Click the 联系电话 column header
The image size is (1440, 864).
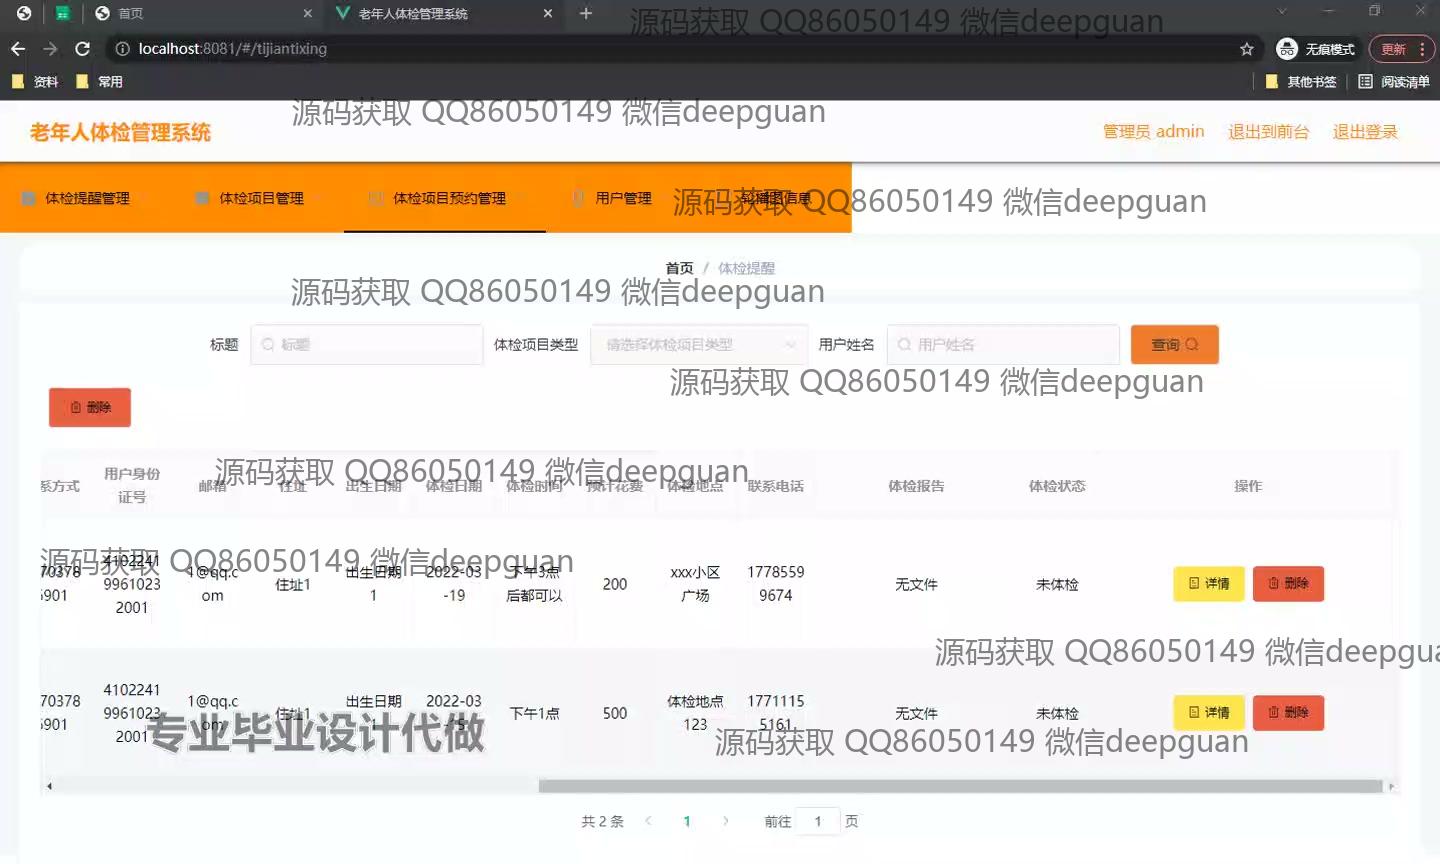[x=775, y=486]
